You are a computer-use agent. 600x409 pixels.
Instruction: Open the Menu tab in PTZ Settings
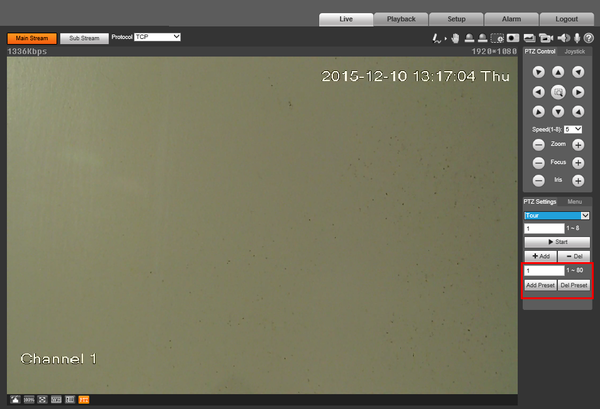pos(574,202)
